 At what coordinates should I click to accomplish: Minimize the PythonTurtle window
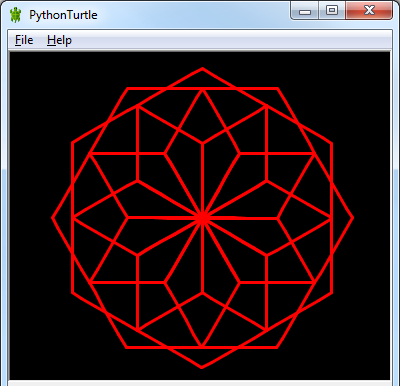(x=305, y=11)
